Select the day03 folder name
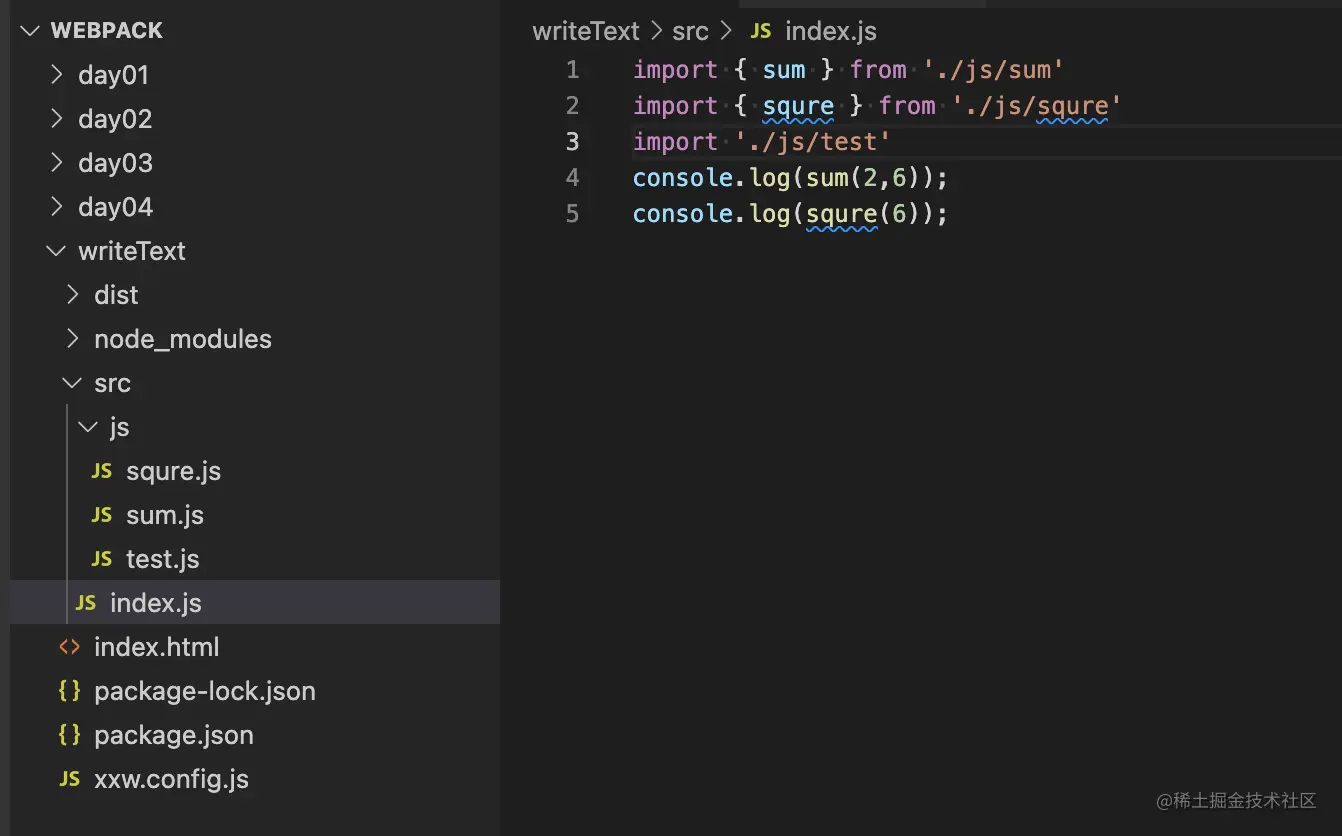The image size is (1342, 836). pos(115,163)
